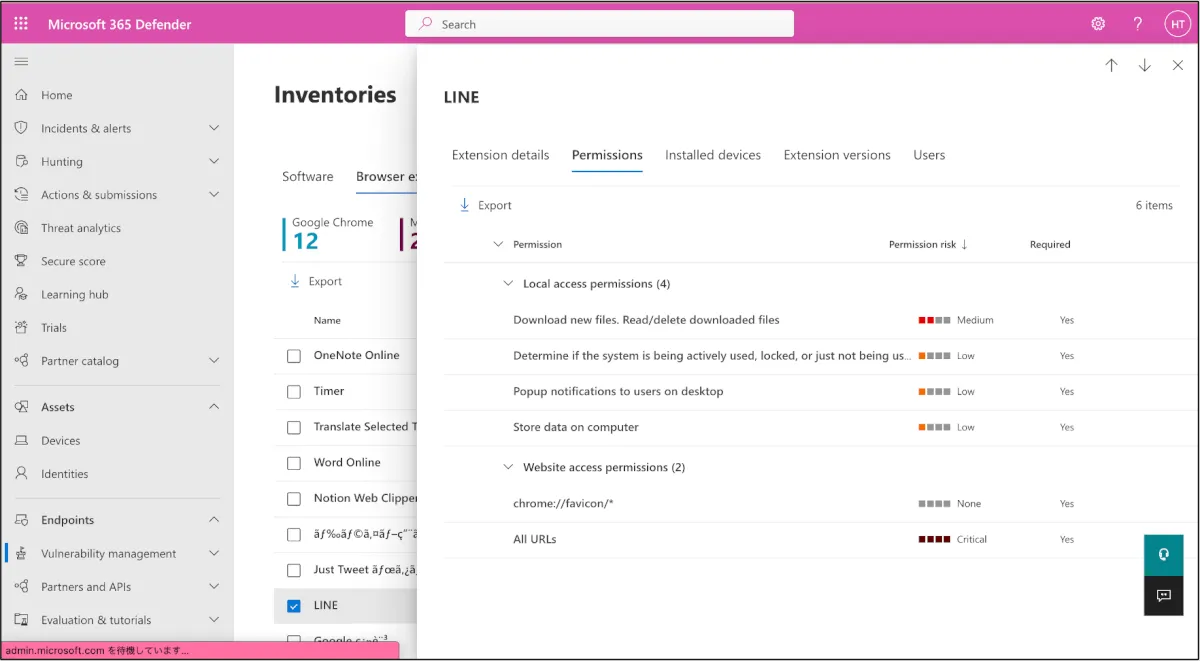Open the feedback chat widget

1163,596
